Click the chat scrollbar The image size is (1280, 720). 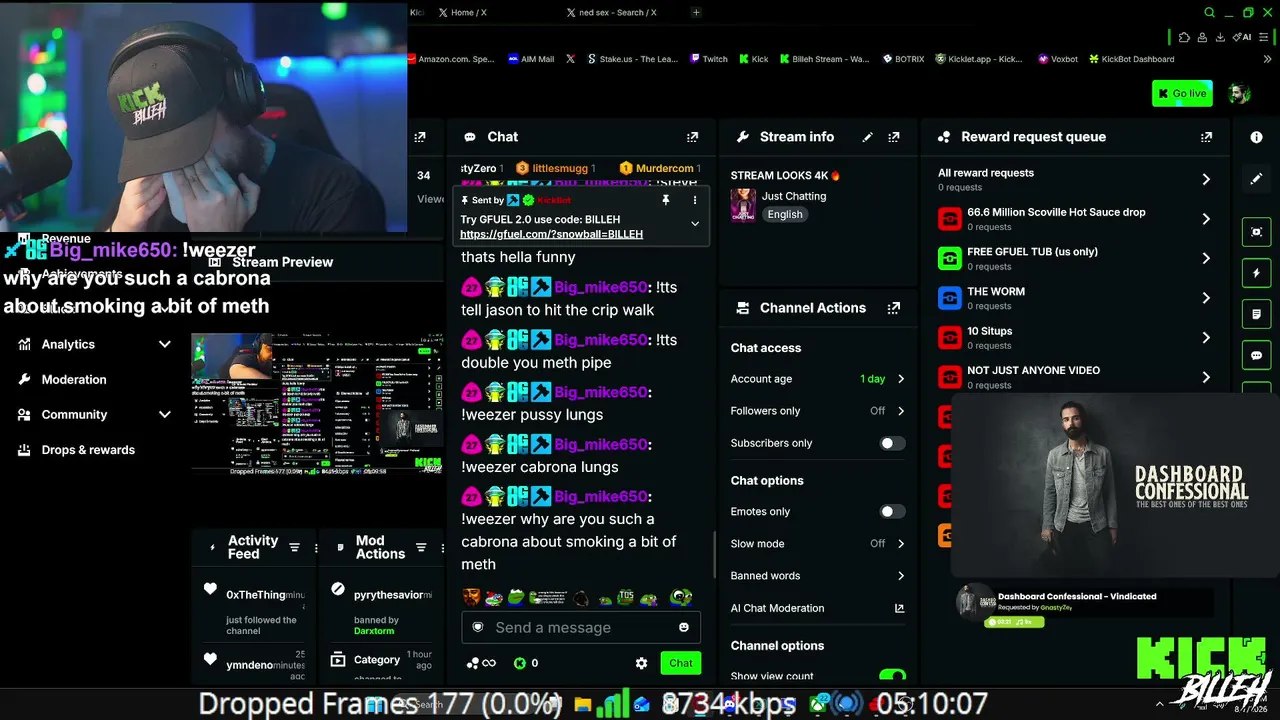pos(714,554)
